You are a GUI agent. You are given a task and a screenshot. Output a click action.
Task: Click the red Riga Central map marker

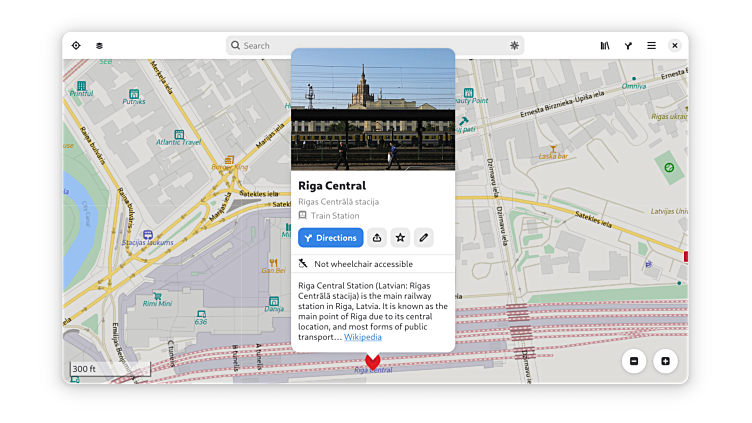[373, 360]
